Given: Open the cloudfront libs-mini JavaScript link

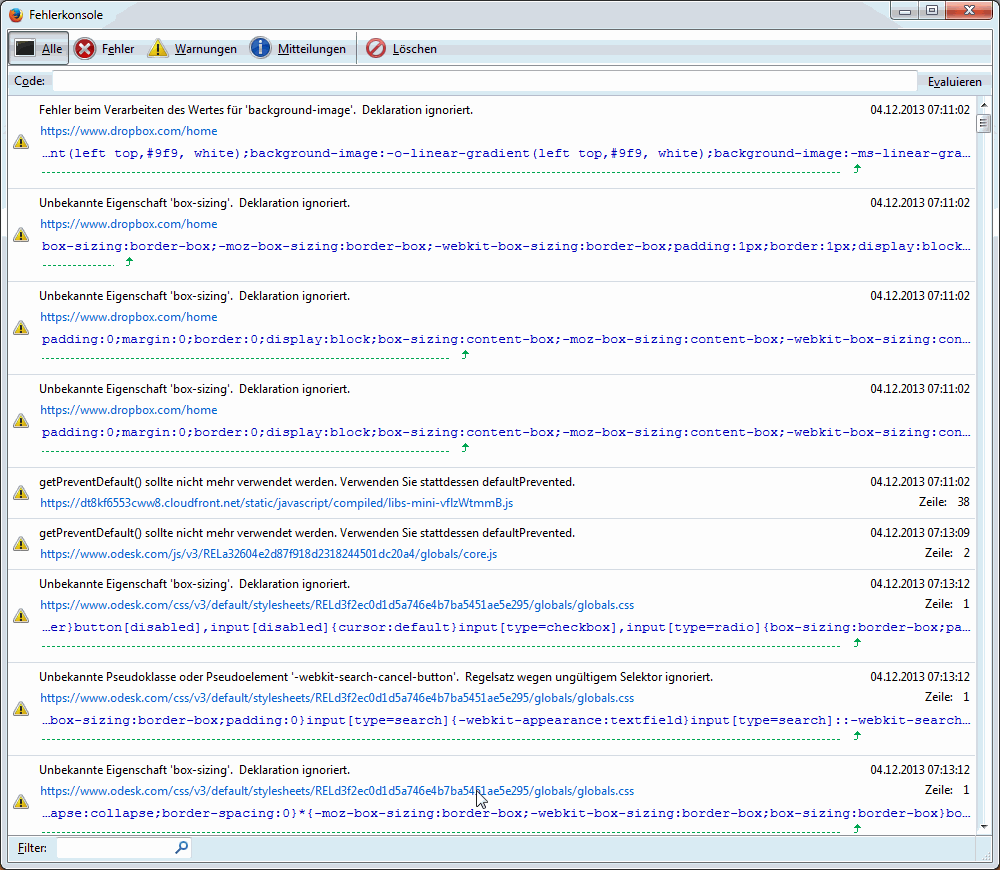Looking at the screenshot, I should (x=276, y=503).
